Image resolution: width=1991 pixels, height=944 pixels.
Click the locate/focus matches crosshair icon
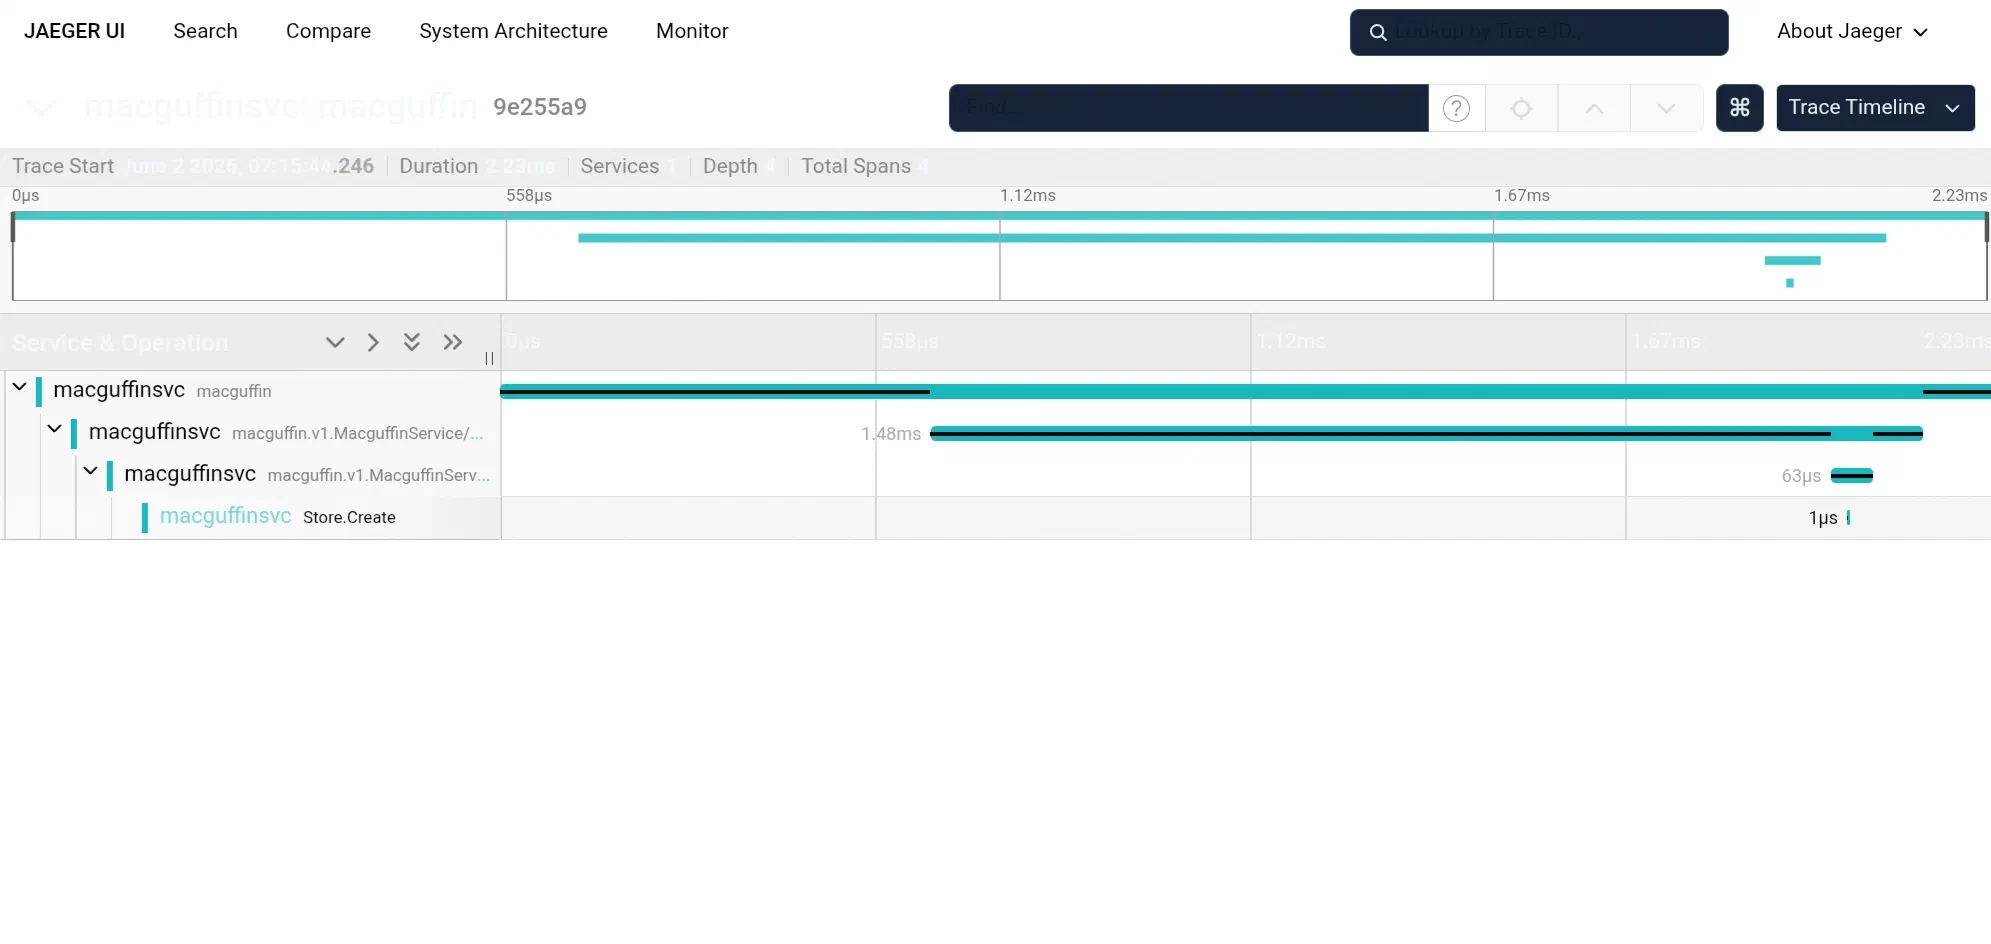[x=1521, y=108]
